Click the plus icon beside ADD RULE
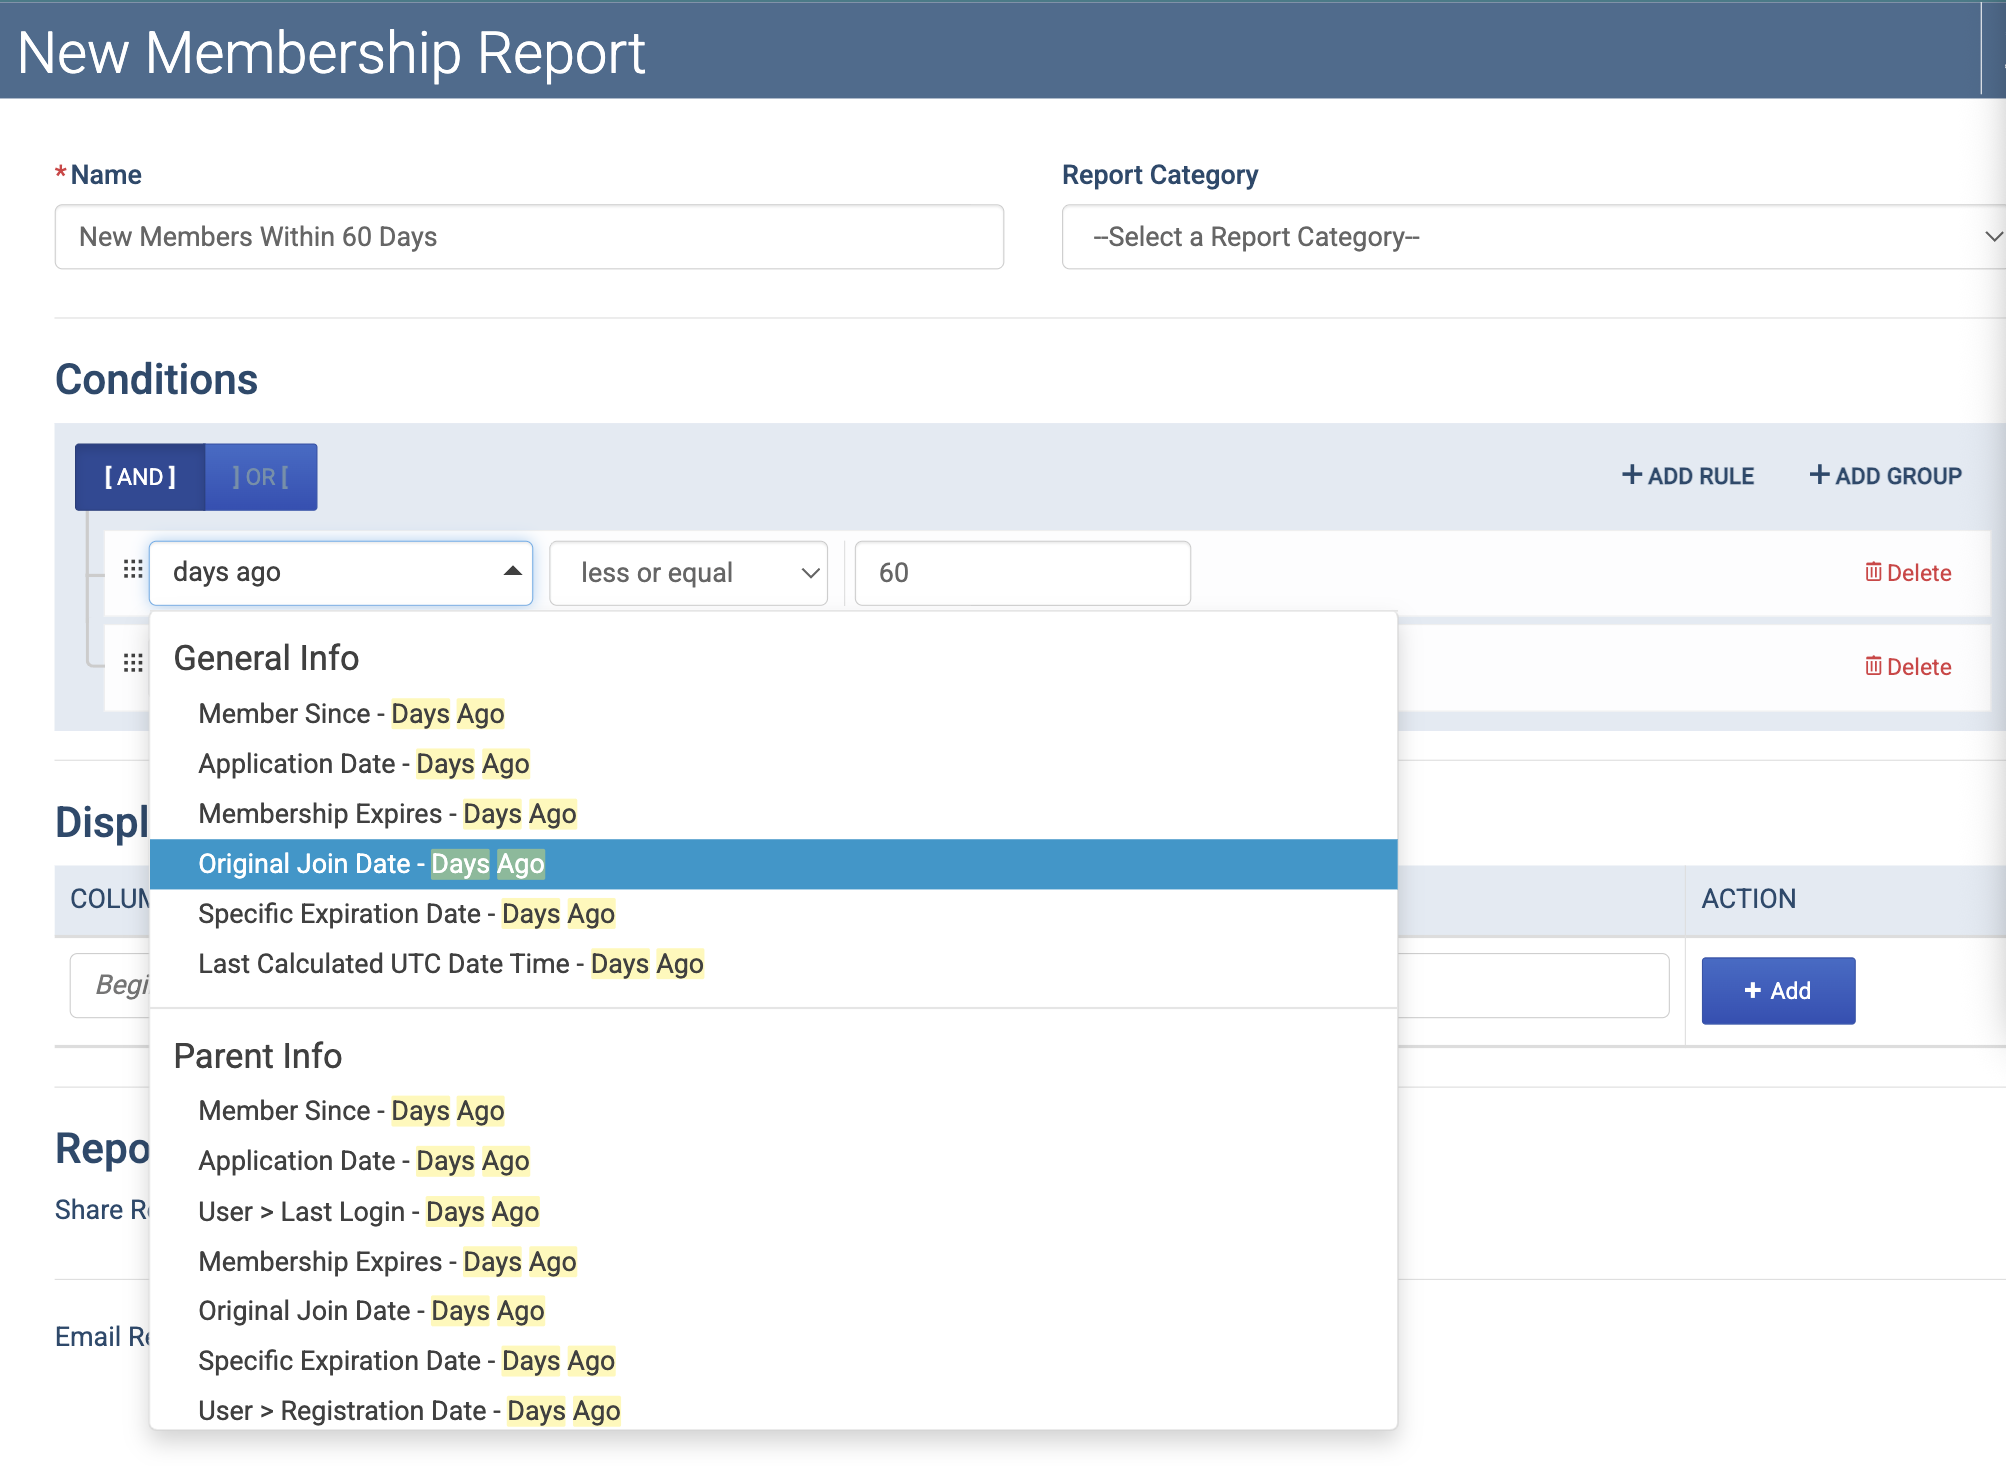The width and height of the screenshot is (2006, 1466). coord(1632,475)
